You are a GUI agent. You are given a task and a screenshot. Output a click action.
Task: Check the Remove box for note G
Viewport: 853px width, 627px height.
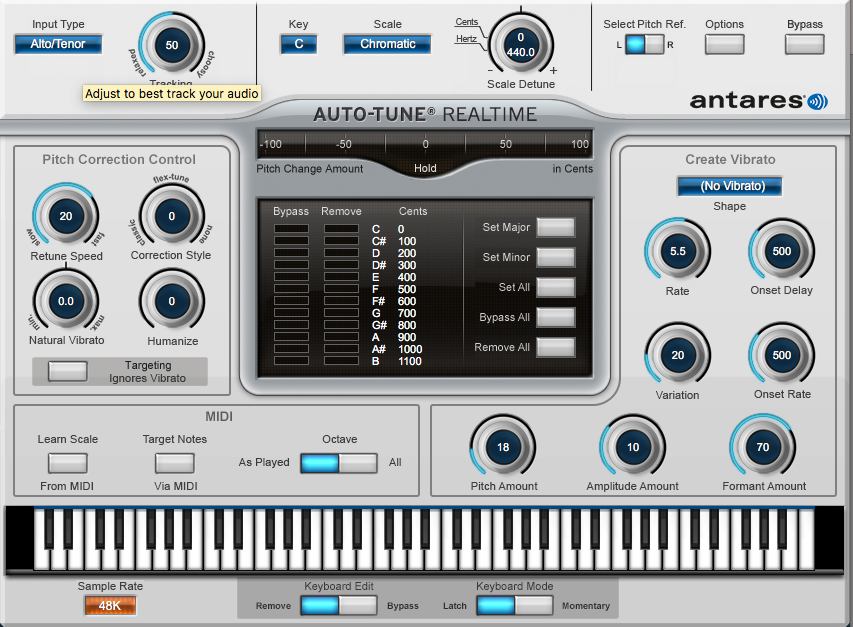pos(342,312)
